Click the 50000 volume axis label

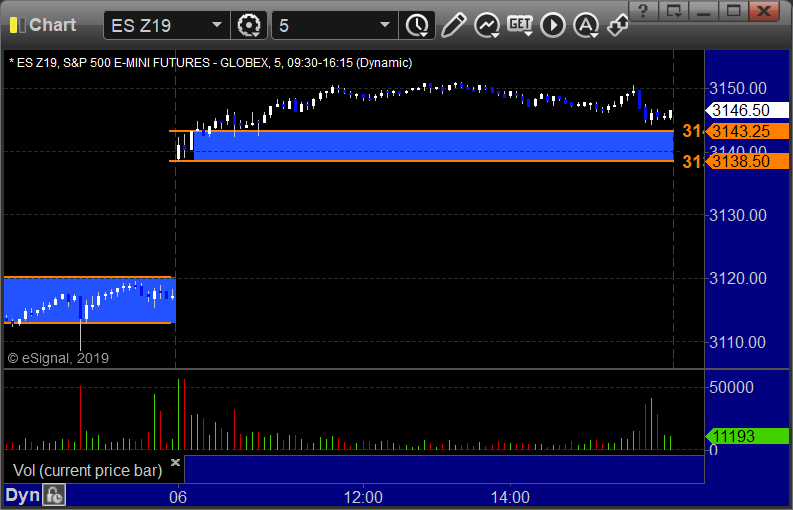tap(731, 388)
